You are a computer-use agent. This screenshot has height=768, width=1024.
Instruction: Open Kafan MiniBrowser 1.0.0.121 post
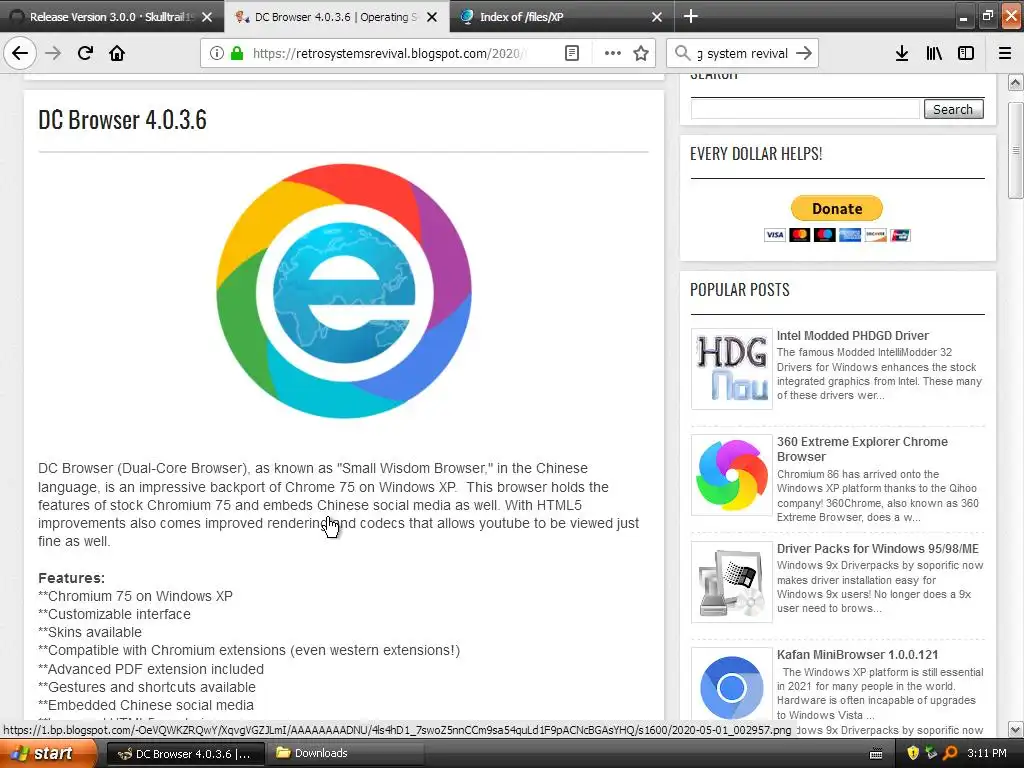pos(857,654)
